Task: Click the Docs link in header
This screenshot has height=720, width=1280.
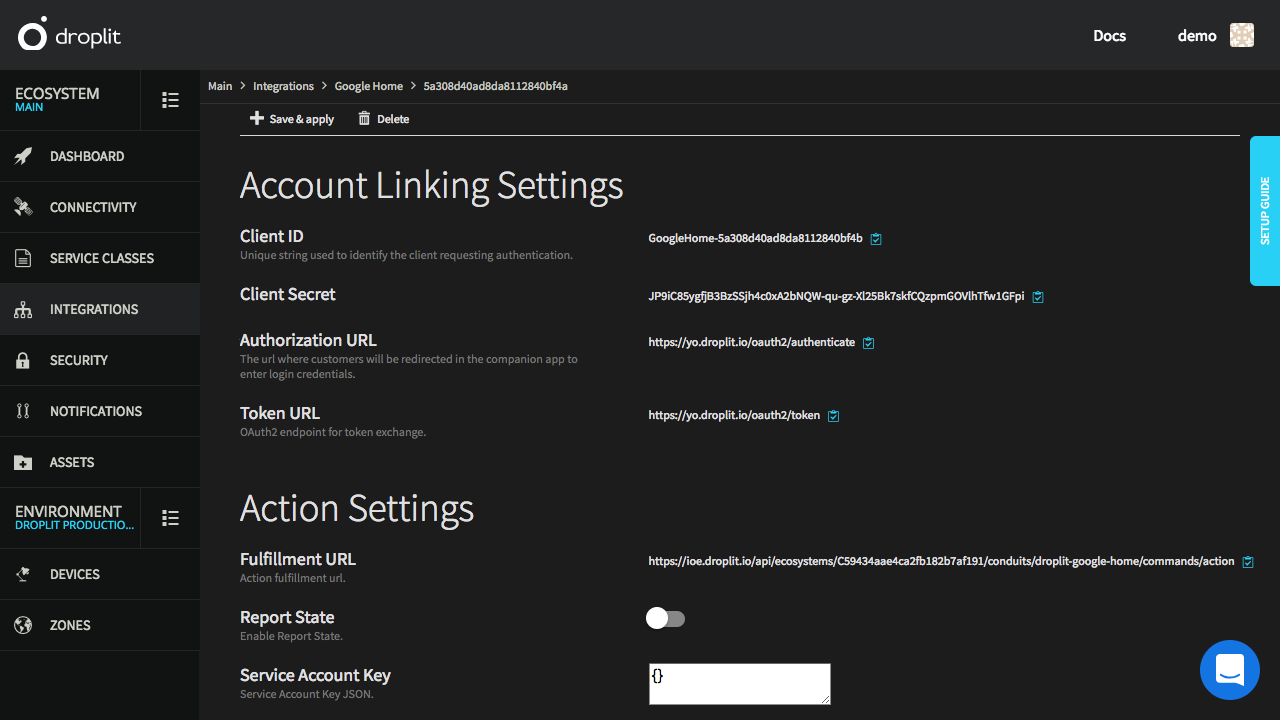Action: [x=1109, y=36]
